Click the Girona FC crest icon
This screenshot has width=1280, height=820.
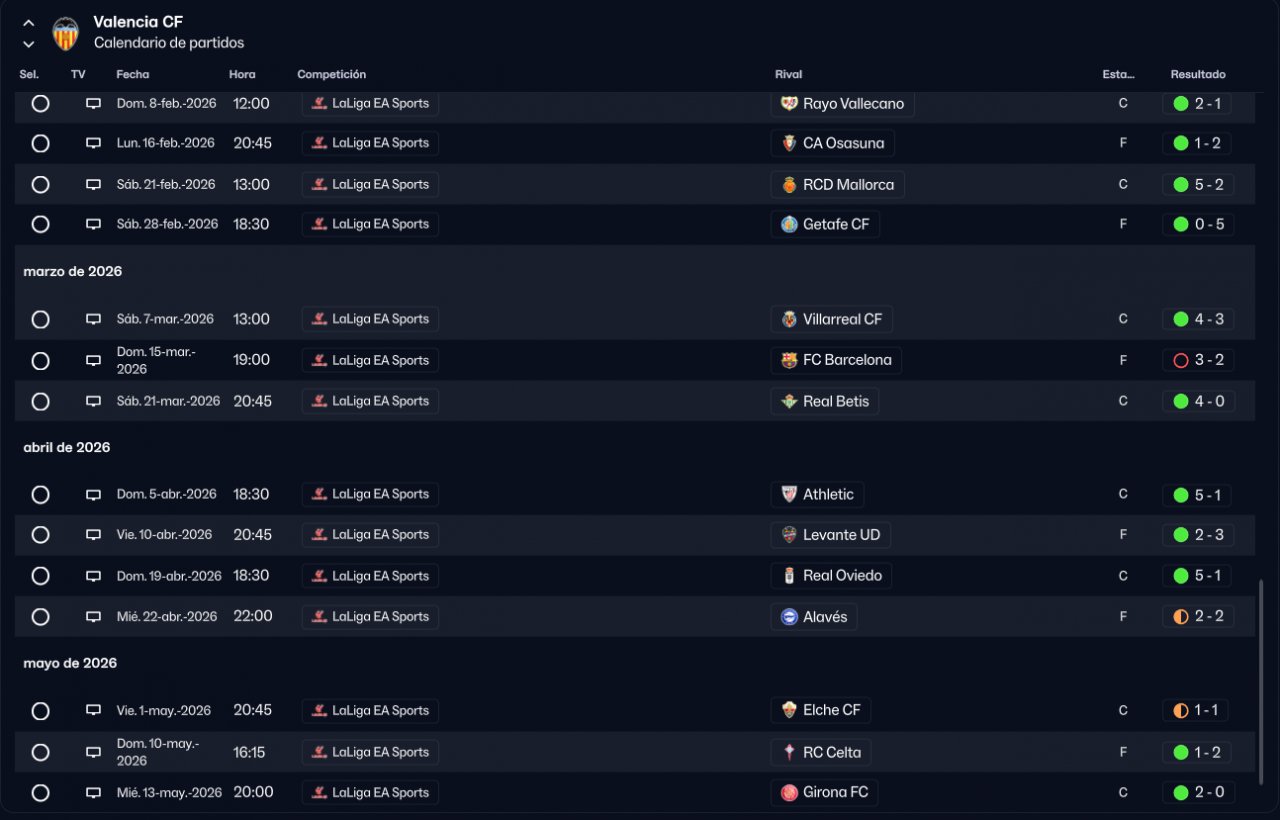tap(789, 792)
